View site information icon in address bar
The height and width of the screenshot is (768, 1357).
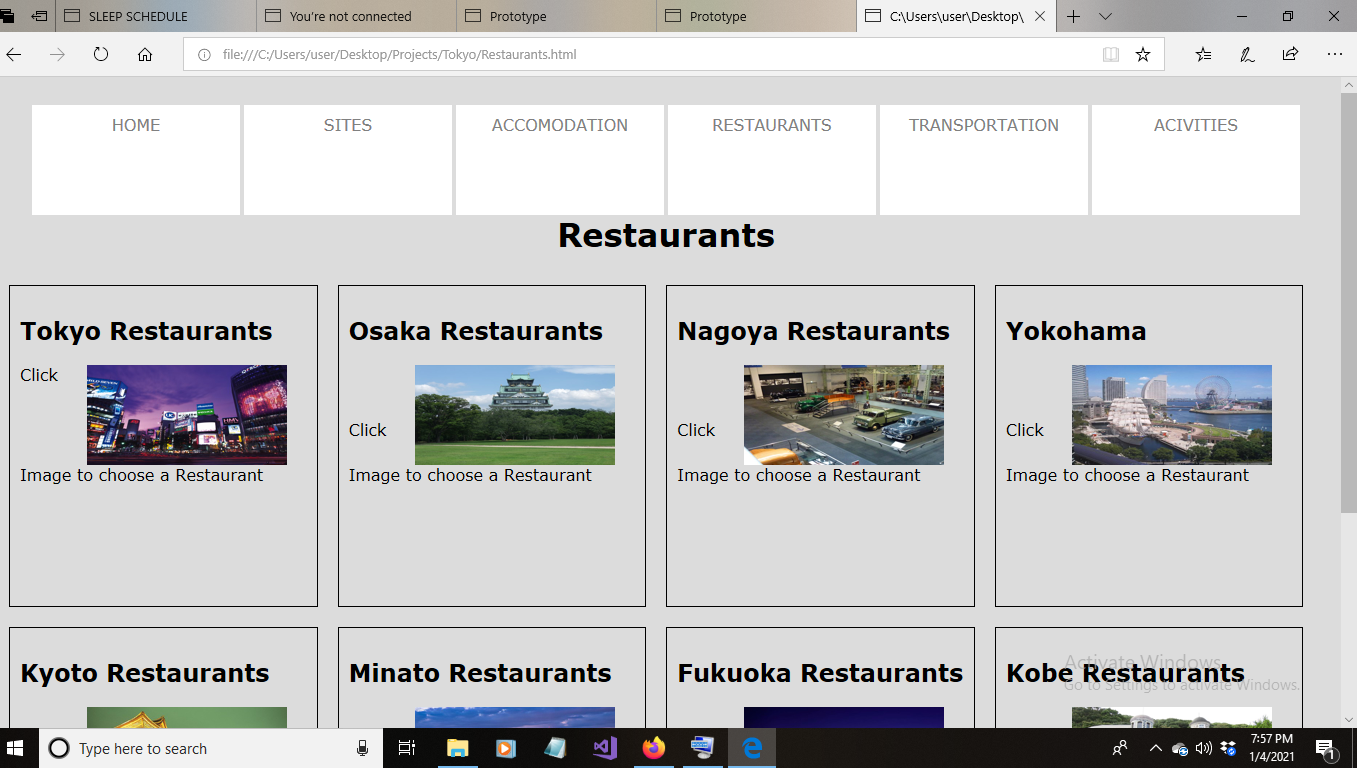tap(204, 55)
